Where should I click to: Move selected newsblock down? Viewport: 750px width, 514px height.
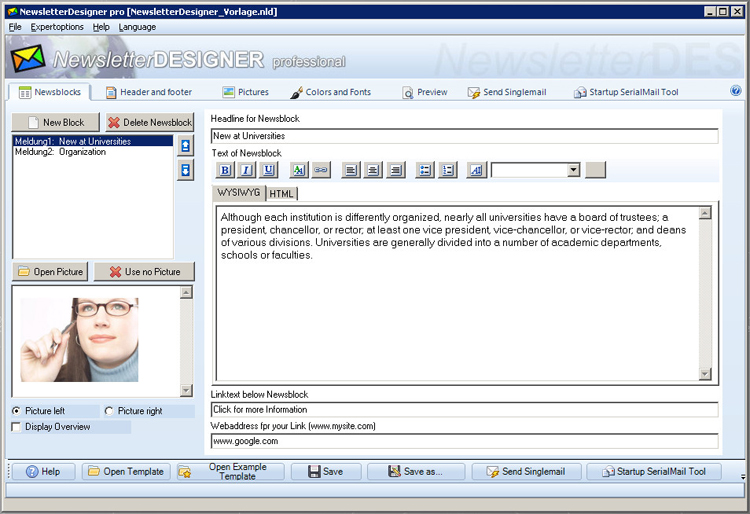(186, 170)
